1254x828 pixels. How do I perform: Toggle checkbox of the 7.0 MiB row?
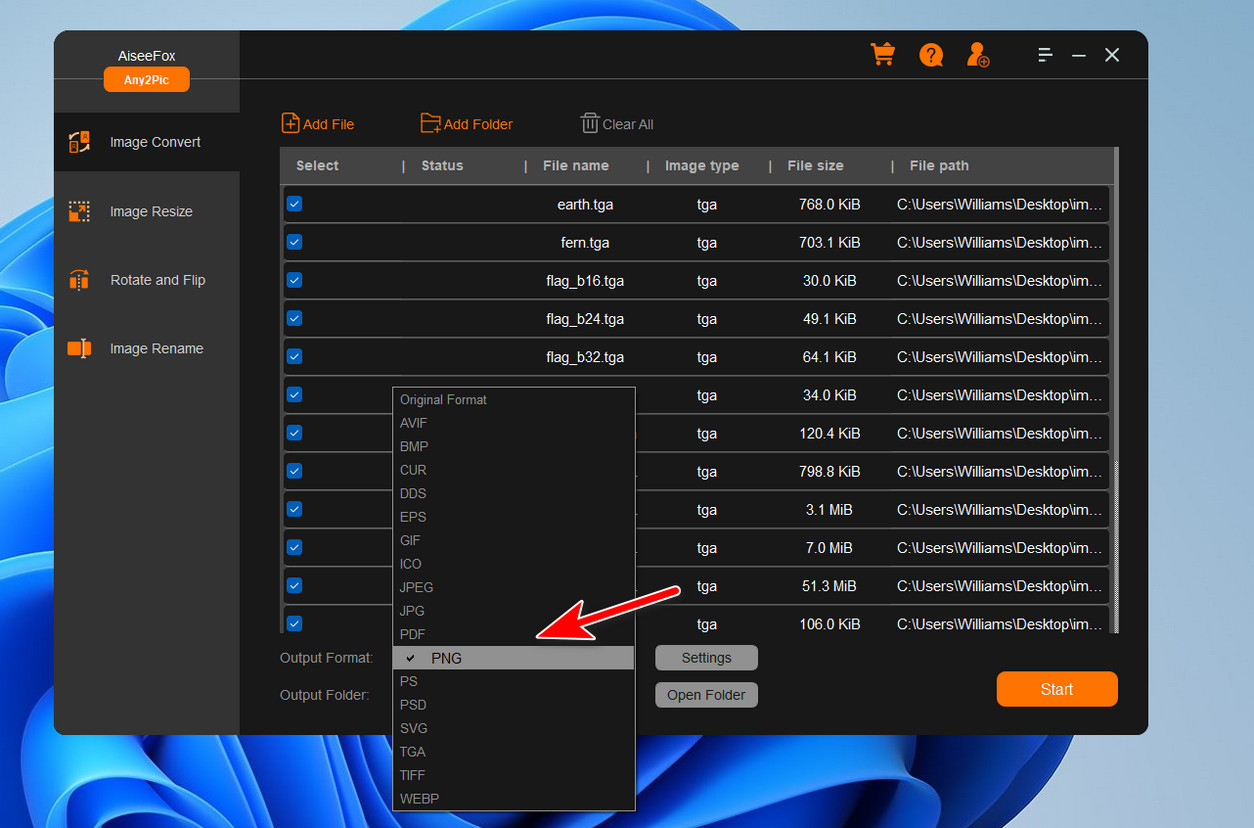294,547
